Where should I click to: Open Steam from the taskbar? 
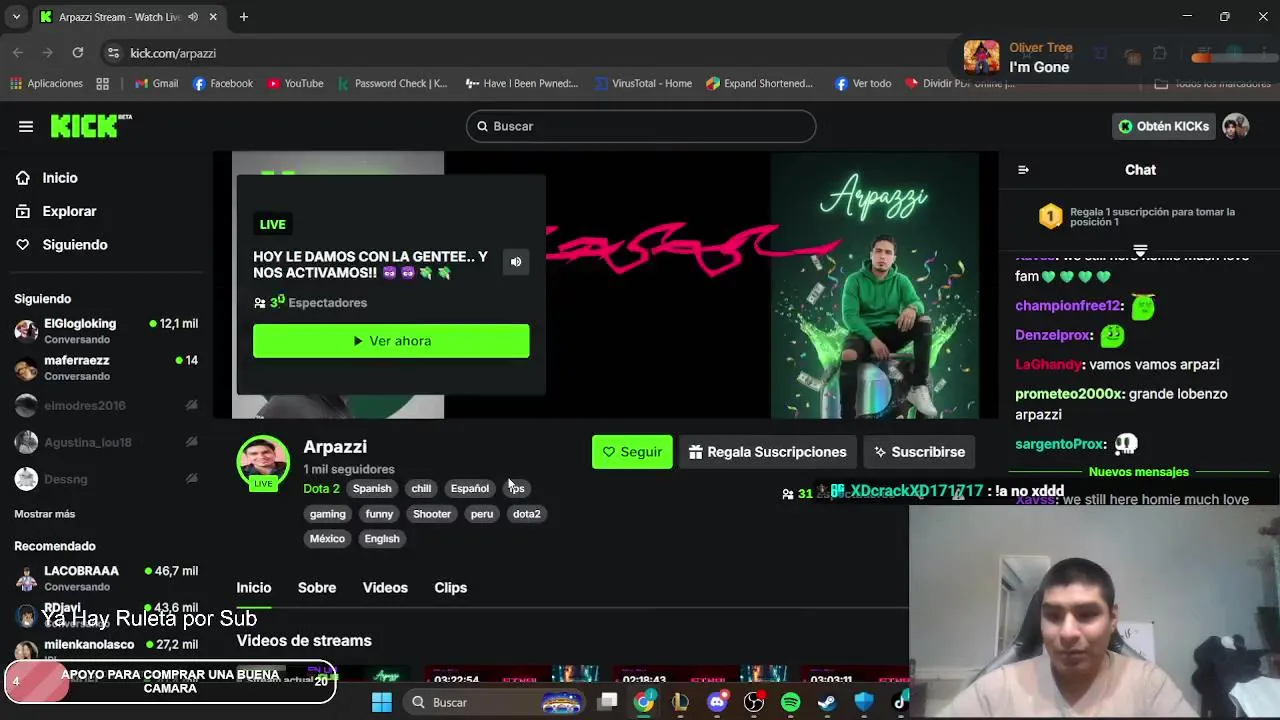[827, 703]
